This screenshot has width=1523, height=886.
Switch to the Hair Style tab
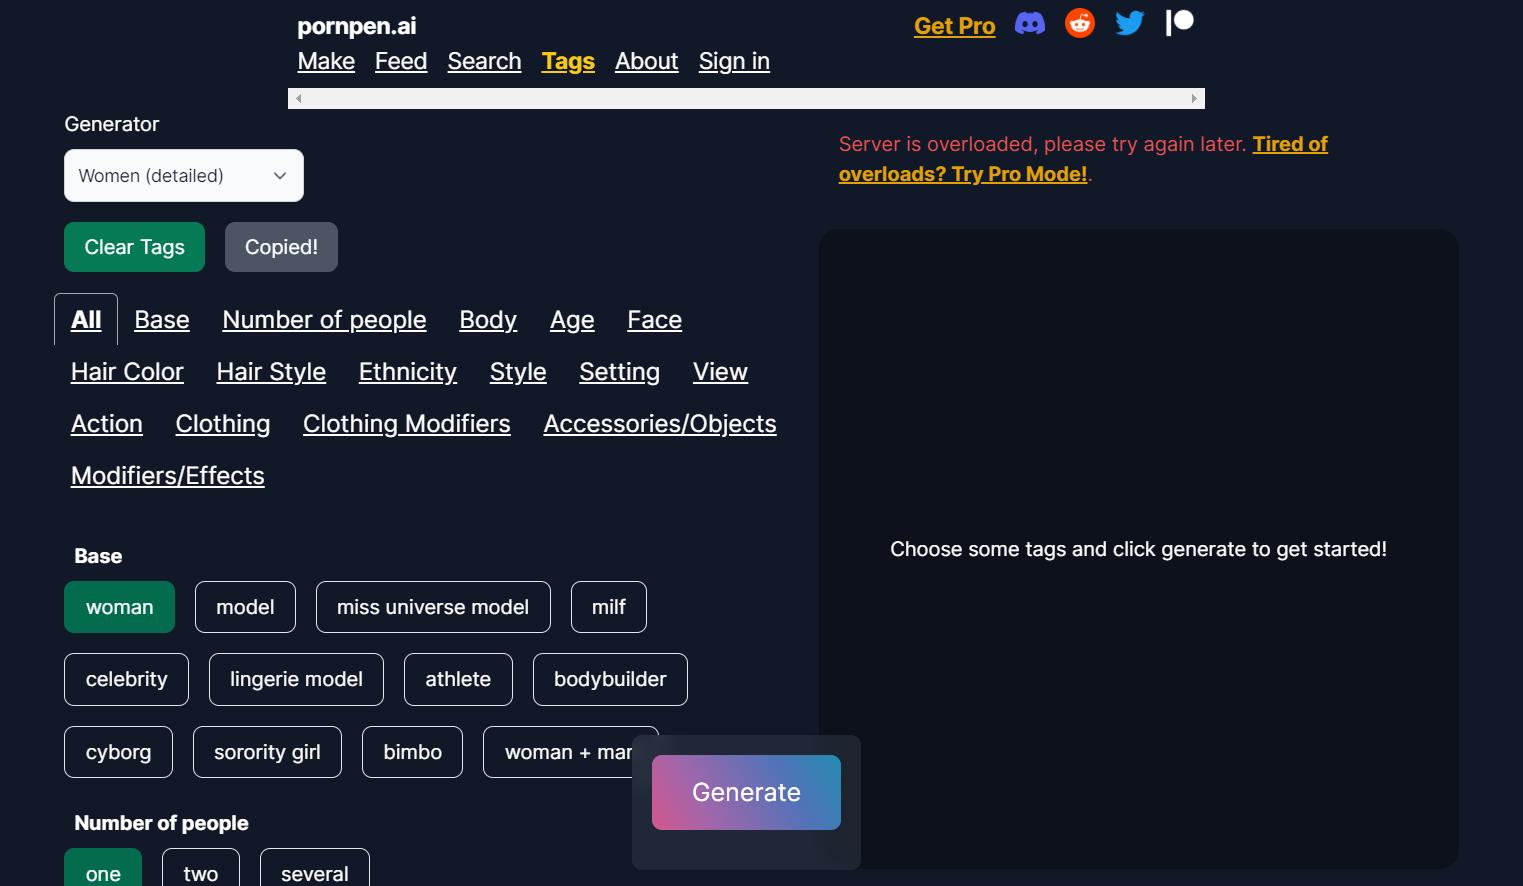[x=271, y=372]
